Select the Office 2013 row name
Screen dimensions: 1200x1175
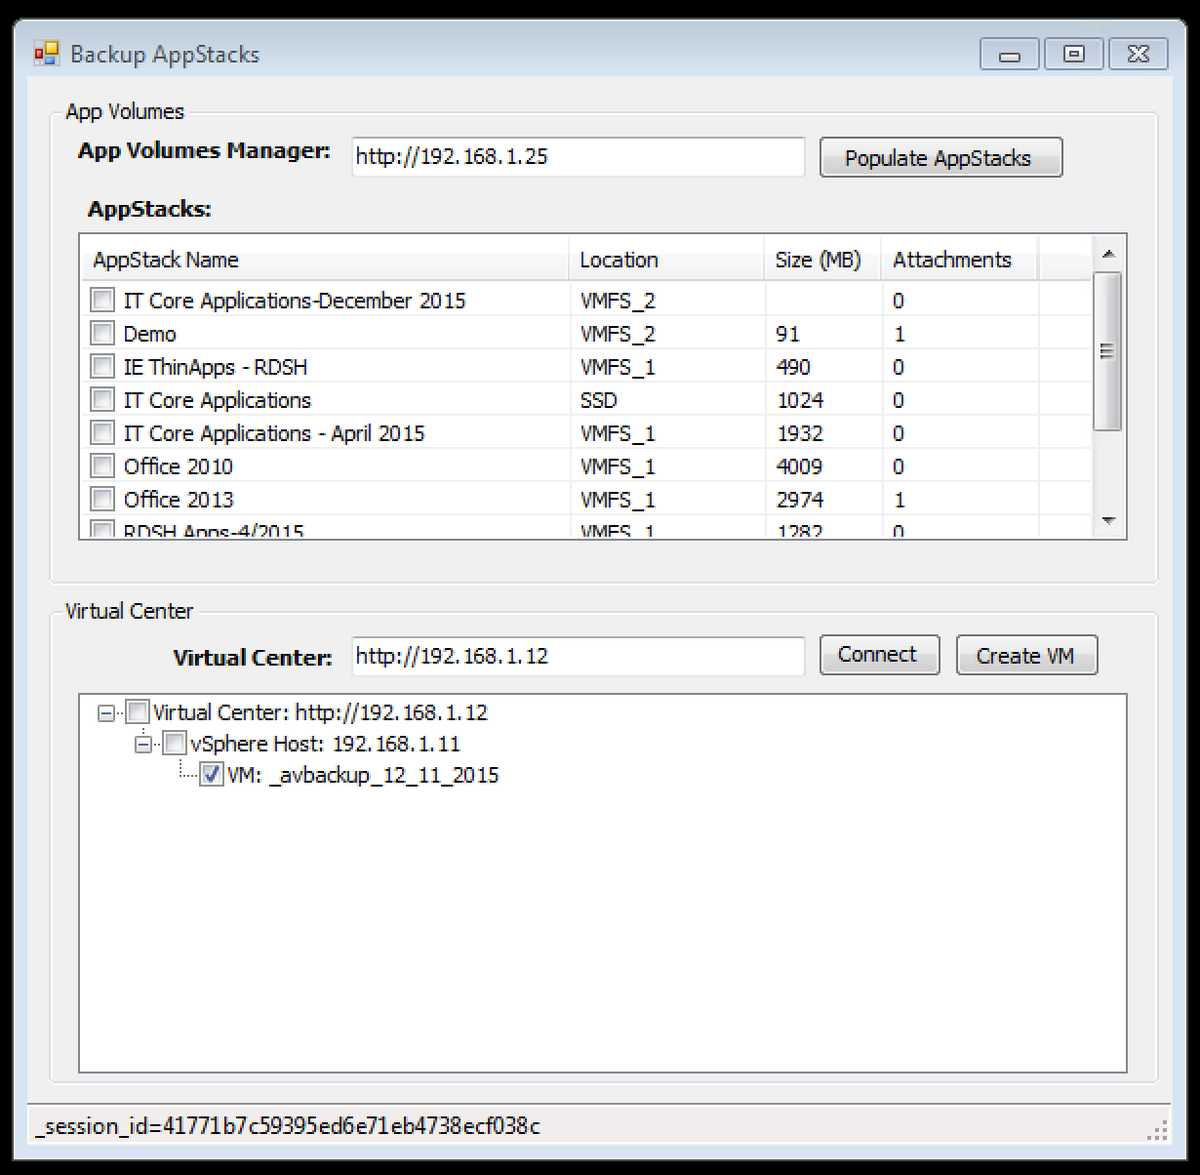tap(178, 500)
